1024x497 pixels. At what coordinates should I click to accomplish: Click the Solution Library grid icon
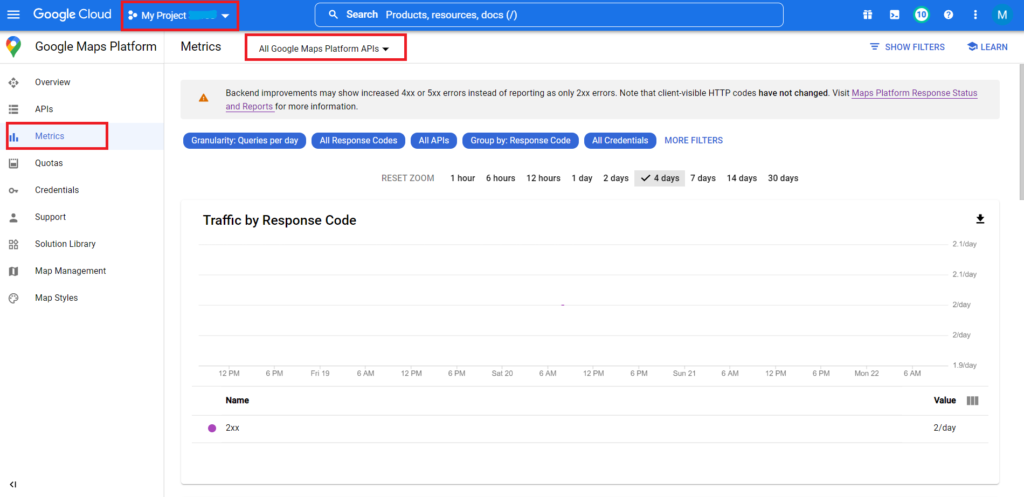click(x=13, y=244)
